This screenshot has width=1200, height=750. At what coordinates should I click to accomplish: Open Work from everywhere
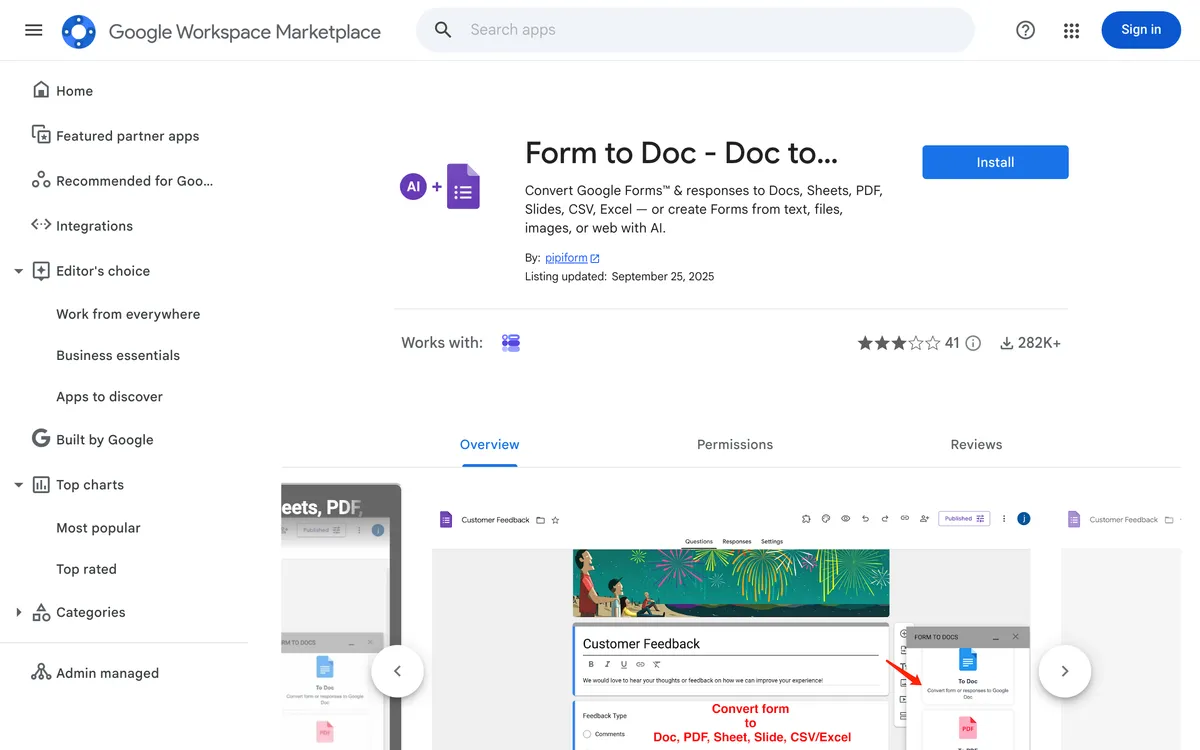click(128, 314)
